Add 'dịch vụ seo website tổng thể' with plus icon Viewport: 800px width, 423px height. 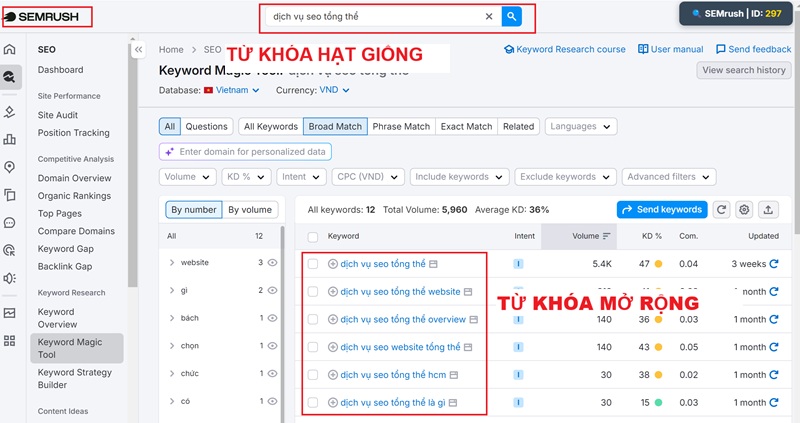coord(333,347)
